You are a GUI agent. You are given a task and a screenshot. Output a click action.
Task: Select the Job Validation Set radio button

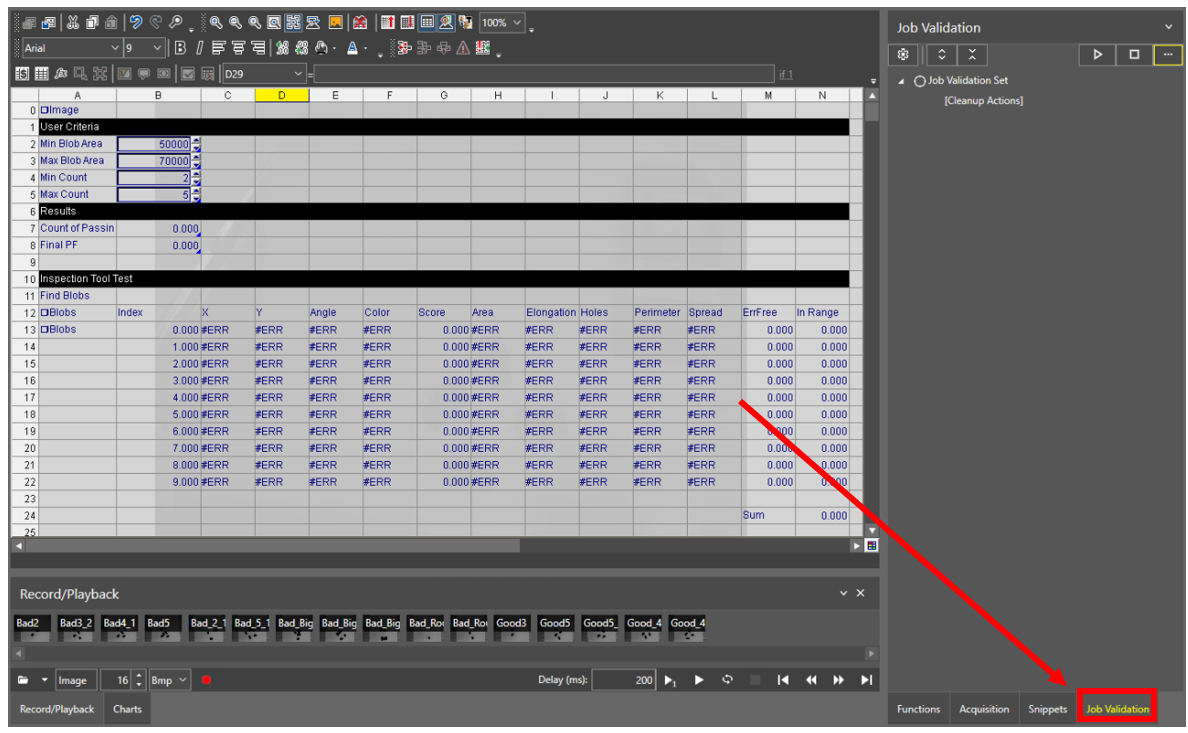[920, 81]
